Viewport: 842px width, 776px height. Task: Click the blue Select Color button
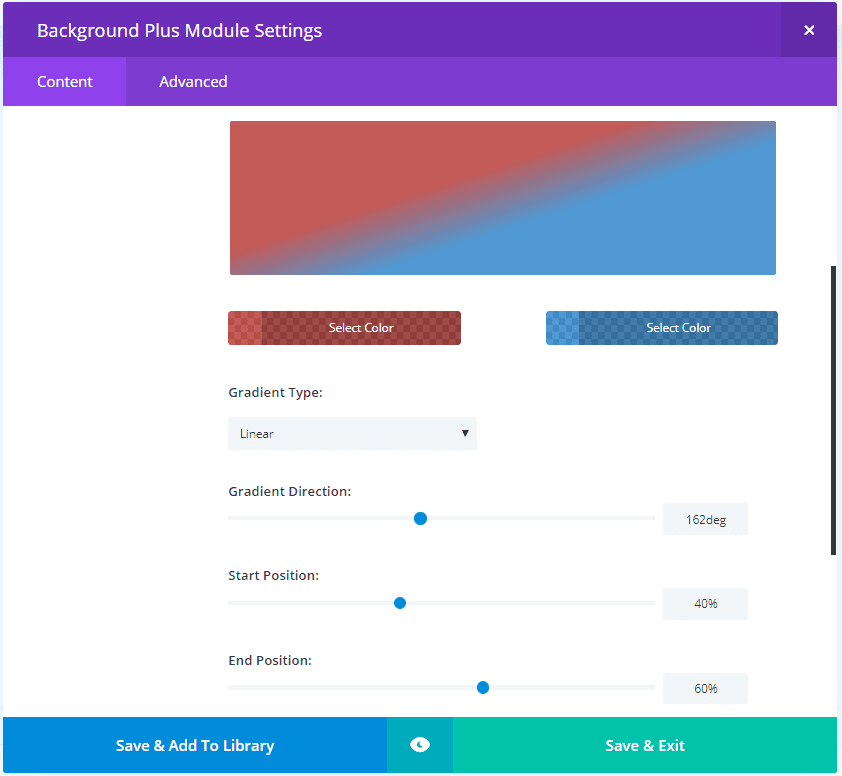pos(678,328)
